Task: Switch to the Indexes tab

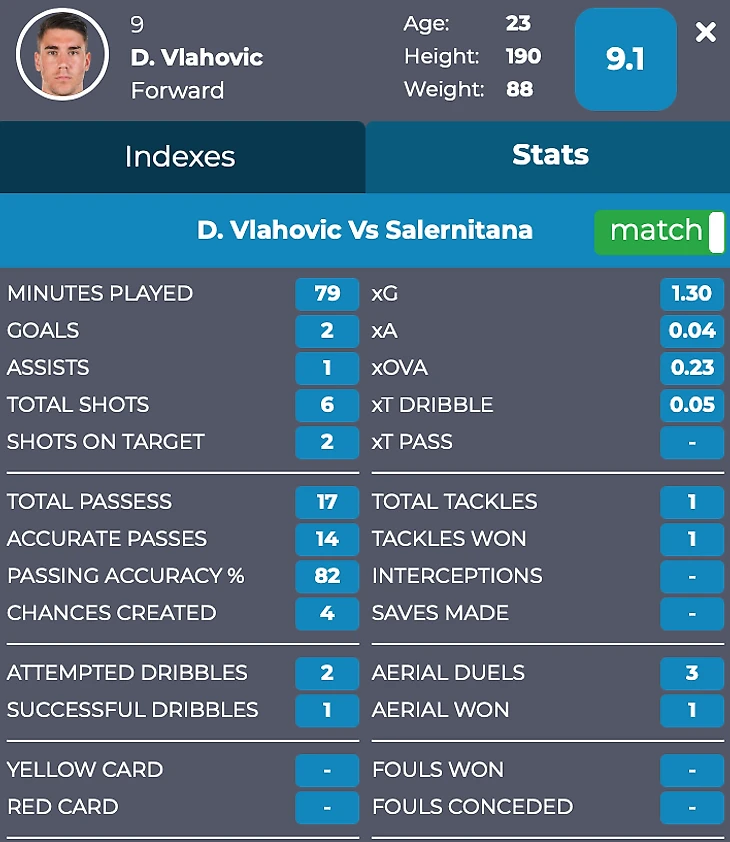Action: coord(181,157)
